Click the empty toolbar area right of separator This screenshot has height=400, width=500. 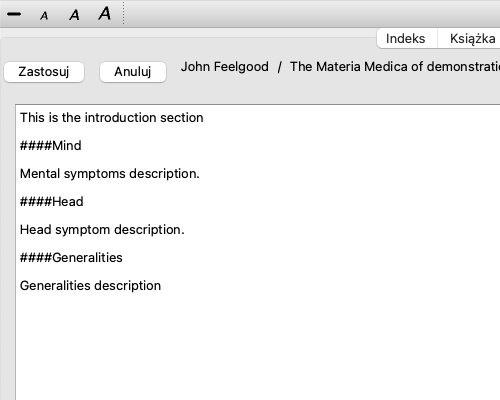[312, 13]
